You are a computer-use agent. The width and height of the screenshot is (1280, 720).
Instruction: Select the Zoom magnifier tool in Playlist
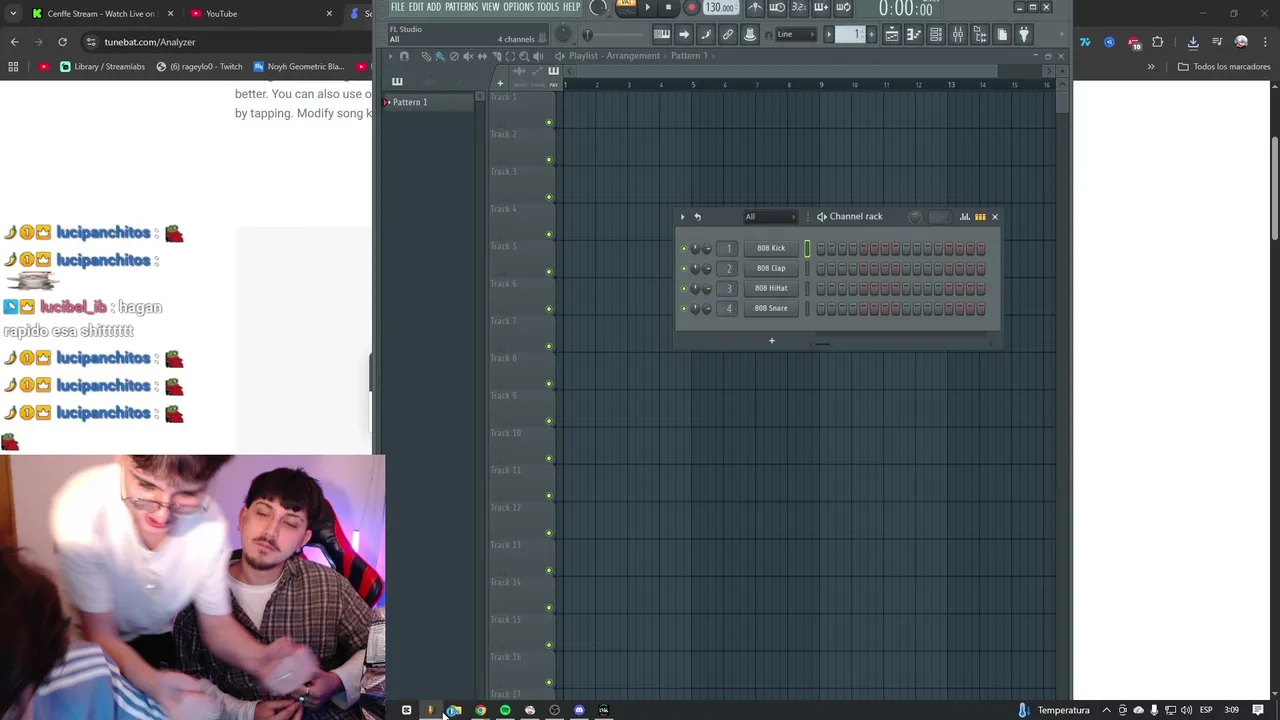click(x=524, y=56)
